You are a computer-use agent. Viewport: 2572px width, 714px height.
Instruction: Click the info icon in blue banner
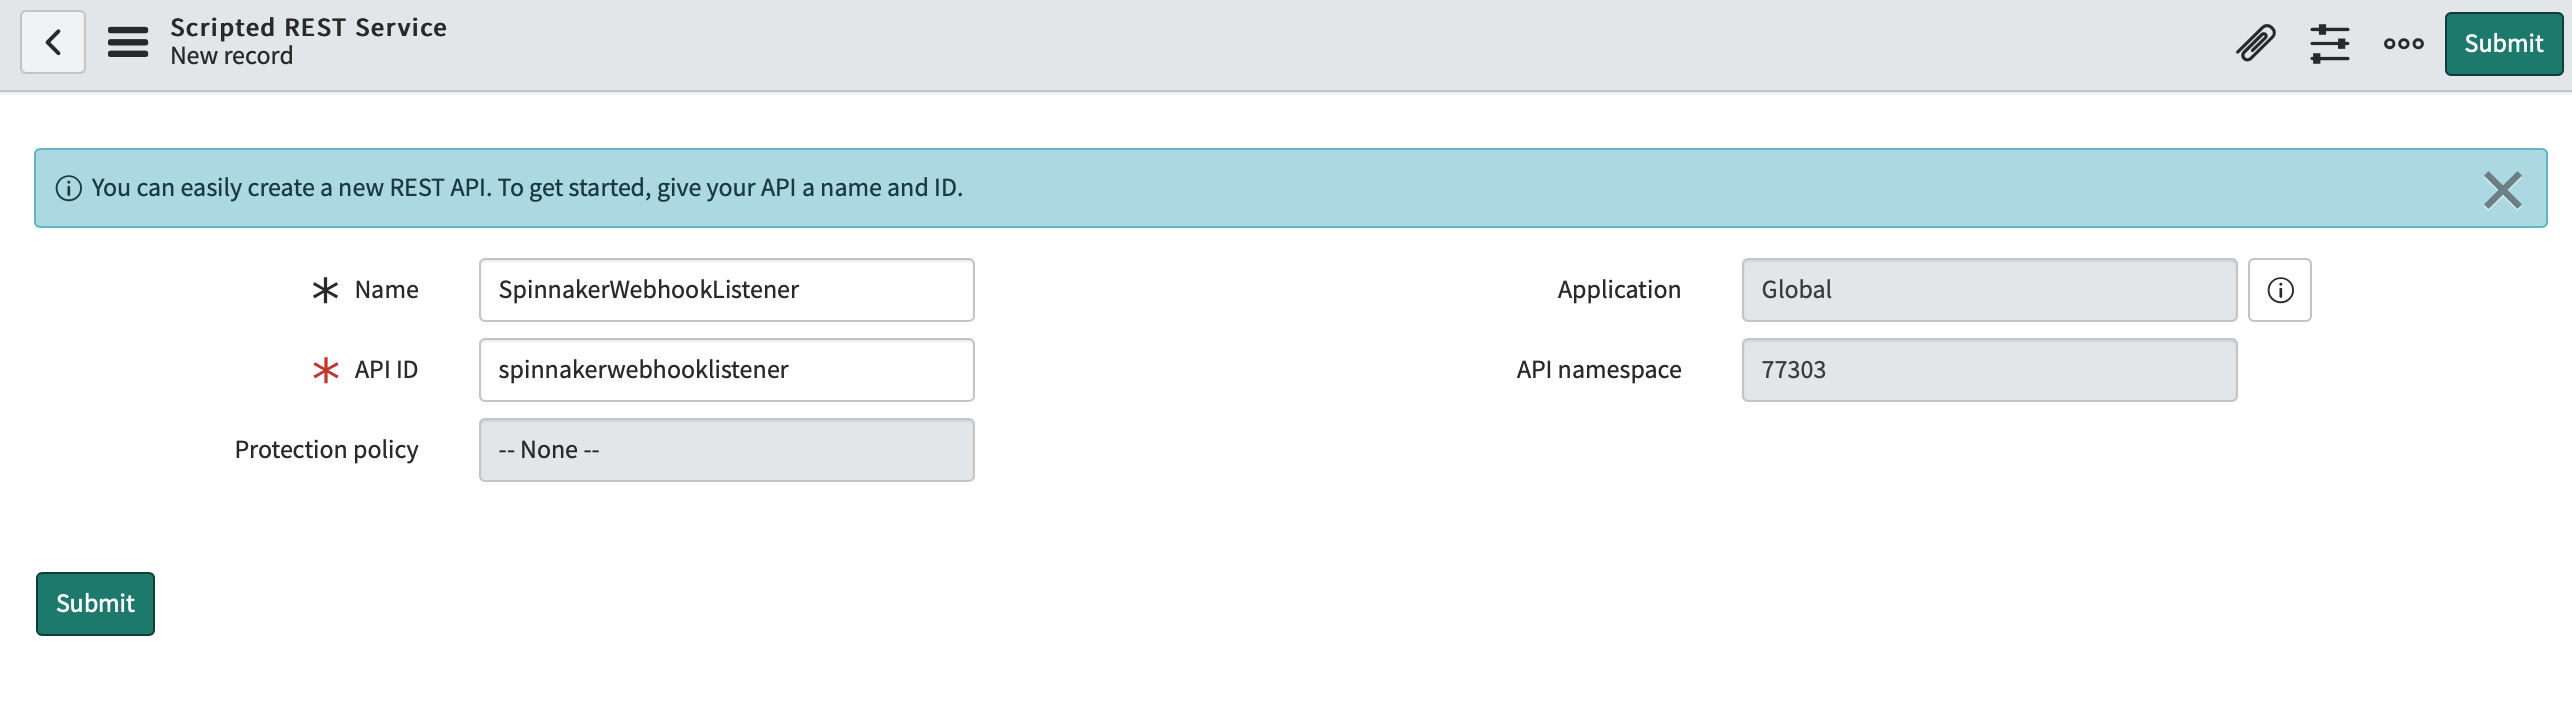[69, 188]
